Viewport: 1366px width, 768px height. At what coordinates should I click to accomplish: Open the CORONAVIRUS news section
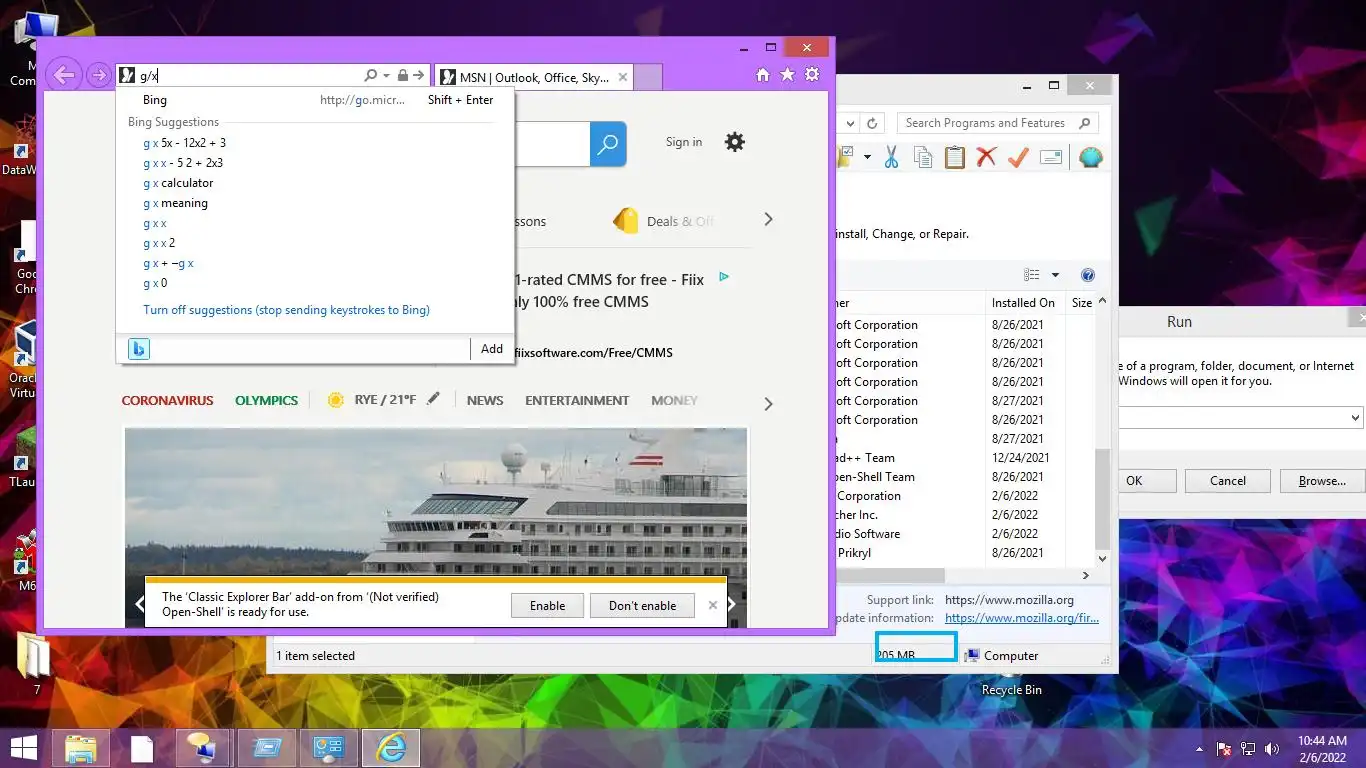[167, 400]
